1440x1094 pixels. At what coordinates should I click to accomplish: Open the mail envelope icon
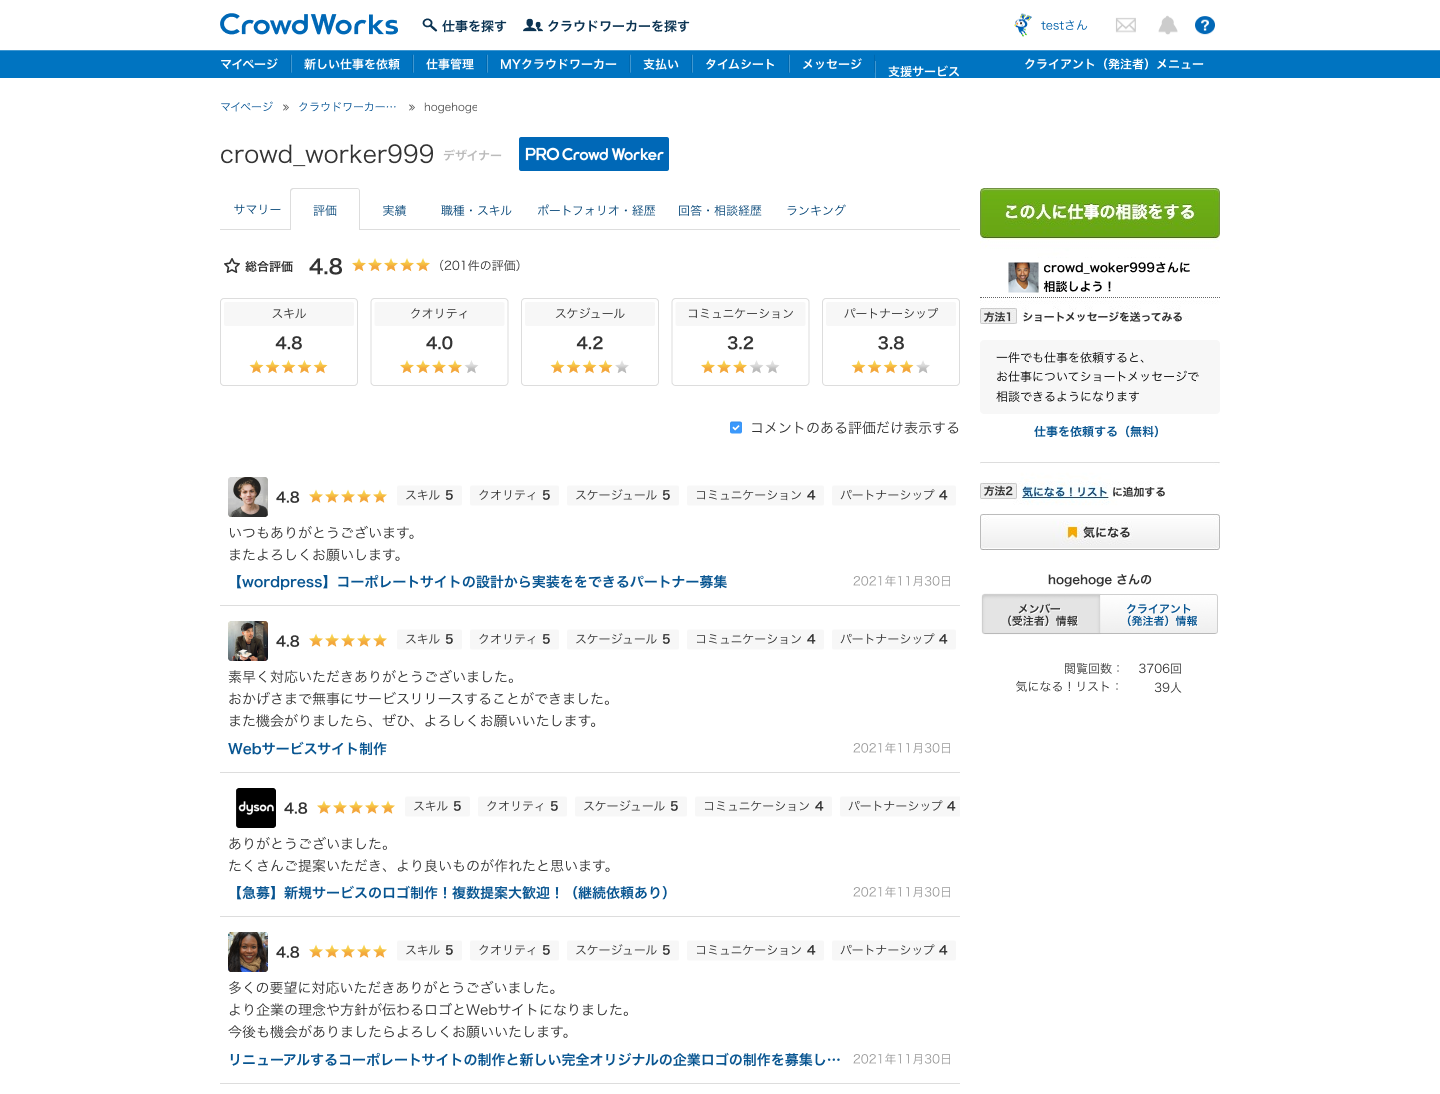[1126, 25]
